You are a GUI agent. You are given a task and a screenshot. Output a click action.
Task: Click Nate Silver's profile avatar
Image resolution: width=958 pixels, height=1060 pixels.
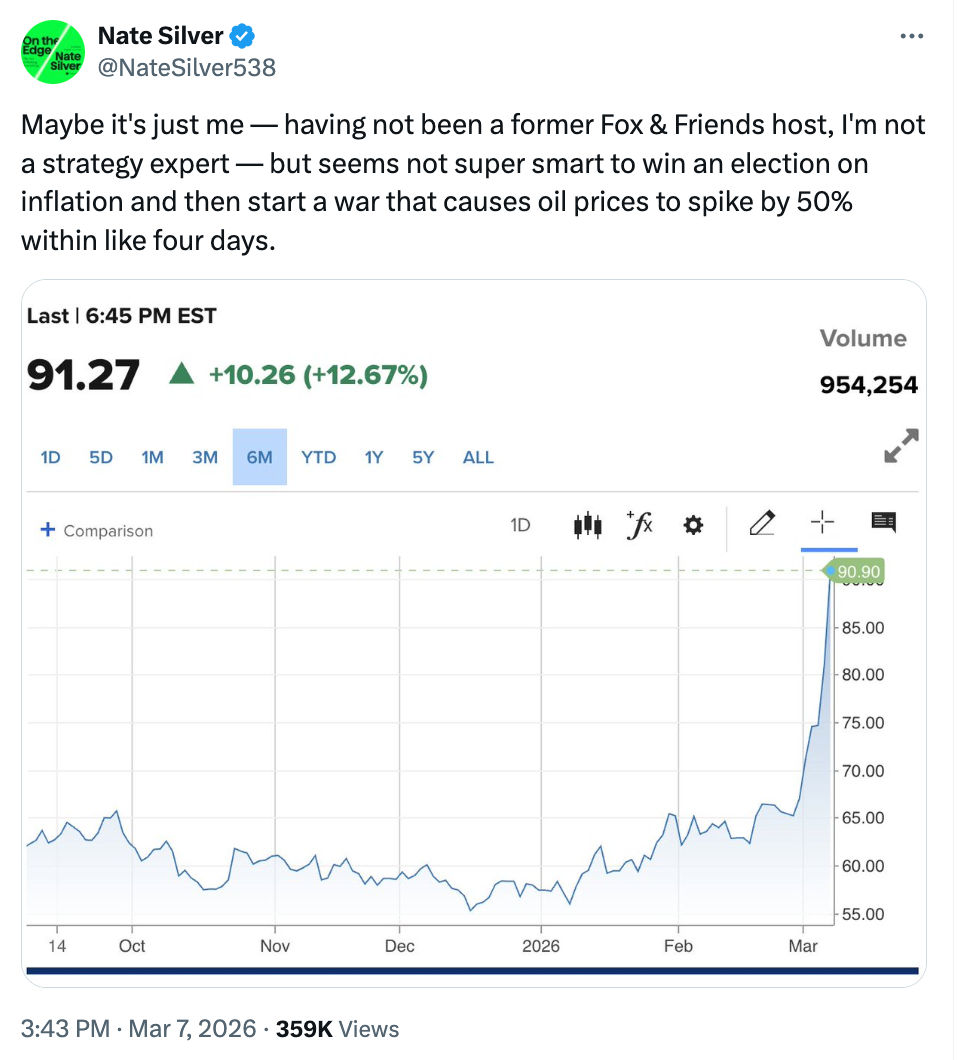point(53,51)
